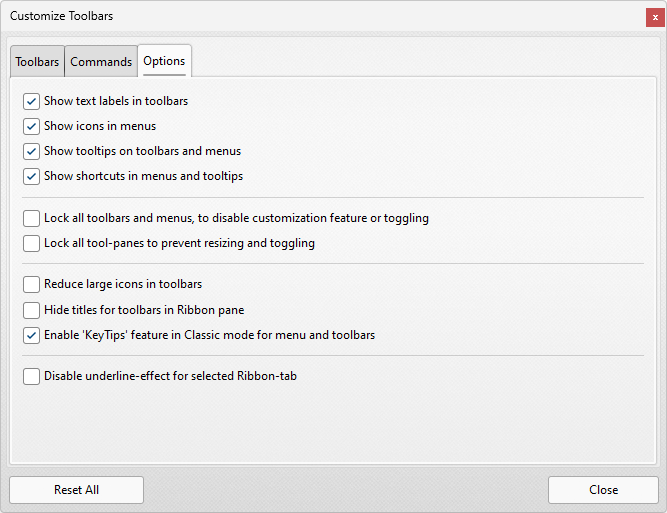
Task: Disable the KeyTips feature checkbox
Action: (32, 335)
